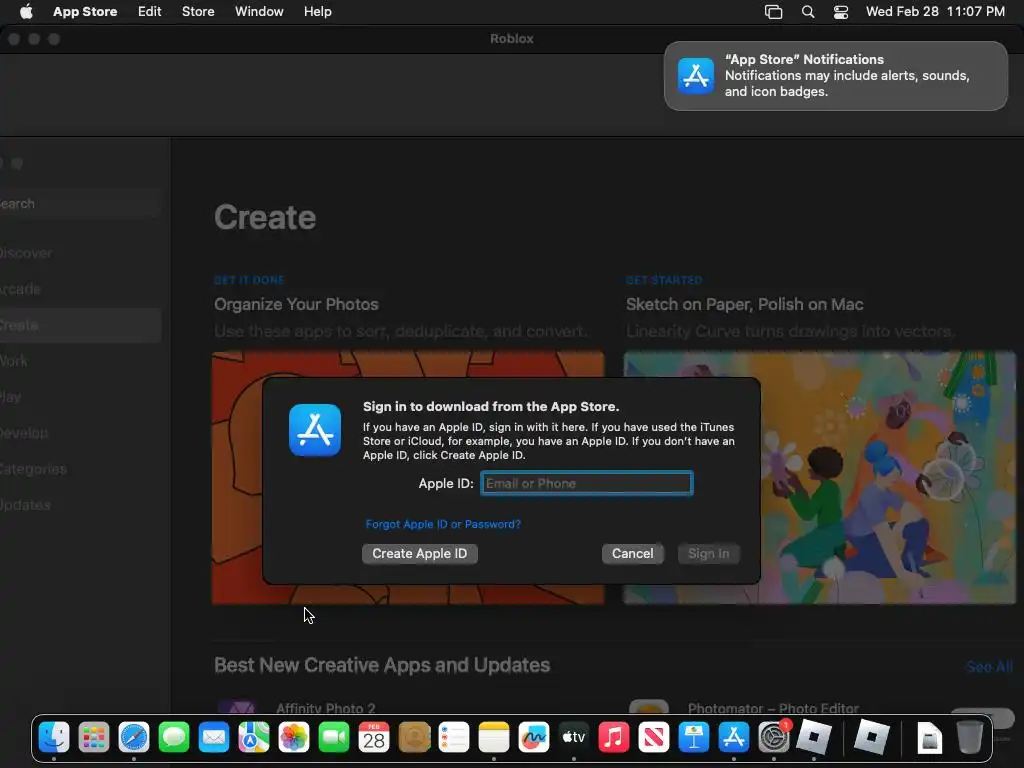Click the date and time in menu bar
Screen dimensions: 1024x768
935,12
